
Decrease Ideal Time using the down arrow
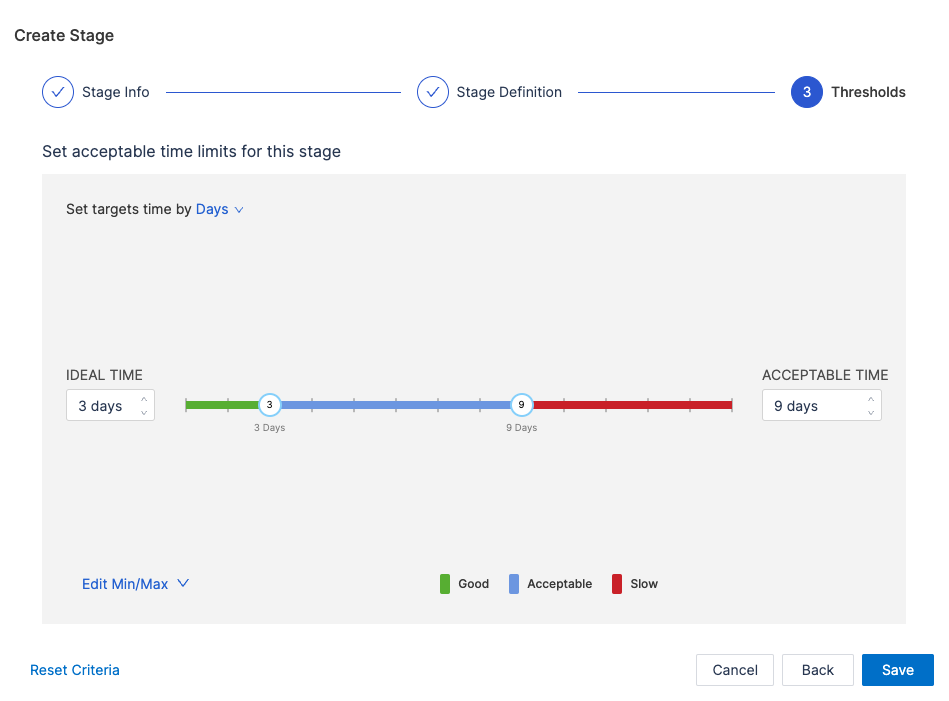144,412
